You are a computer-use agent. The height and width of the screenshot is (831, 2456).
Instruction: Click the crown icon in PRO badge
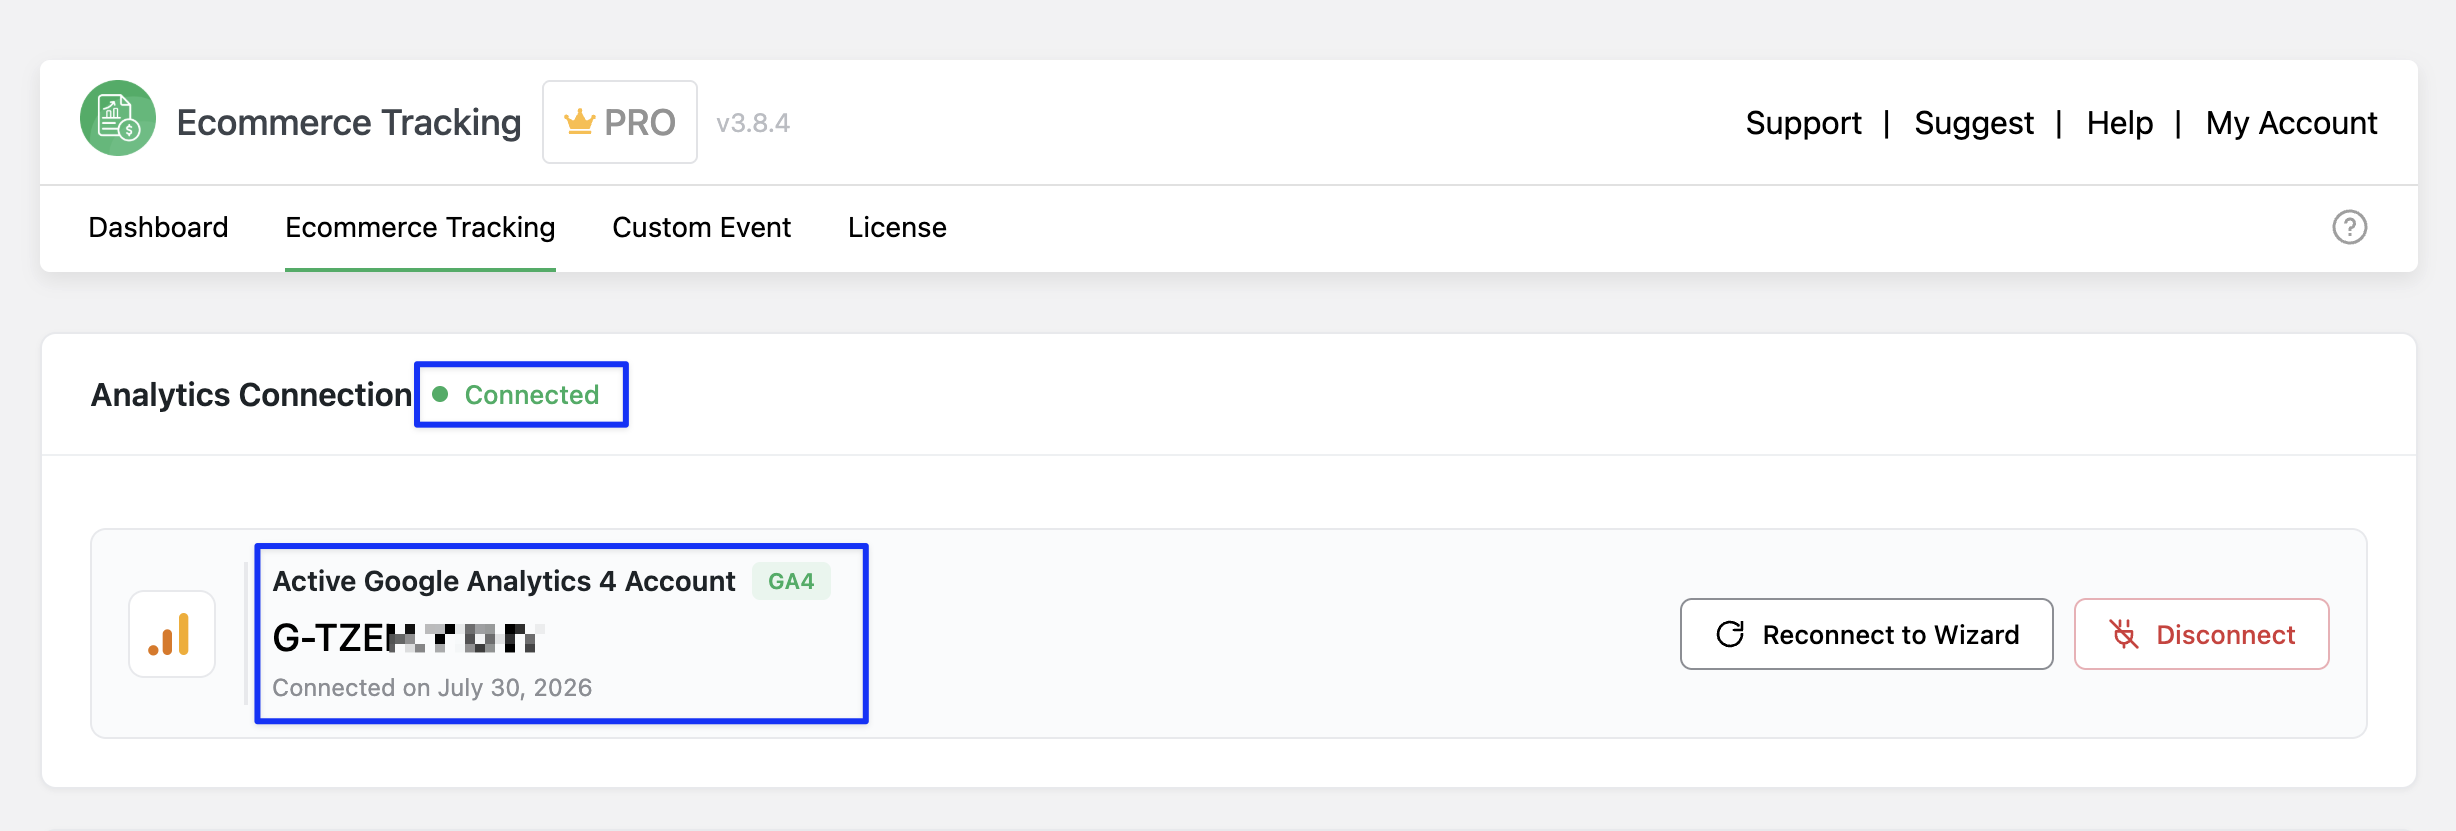tap(579, 122)
